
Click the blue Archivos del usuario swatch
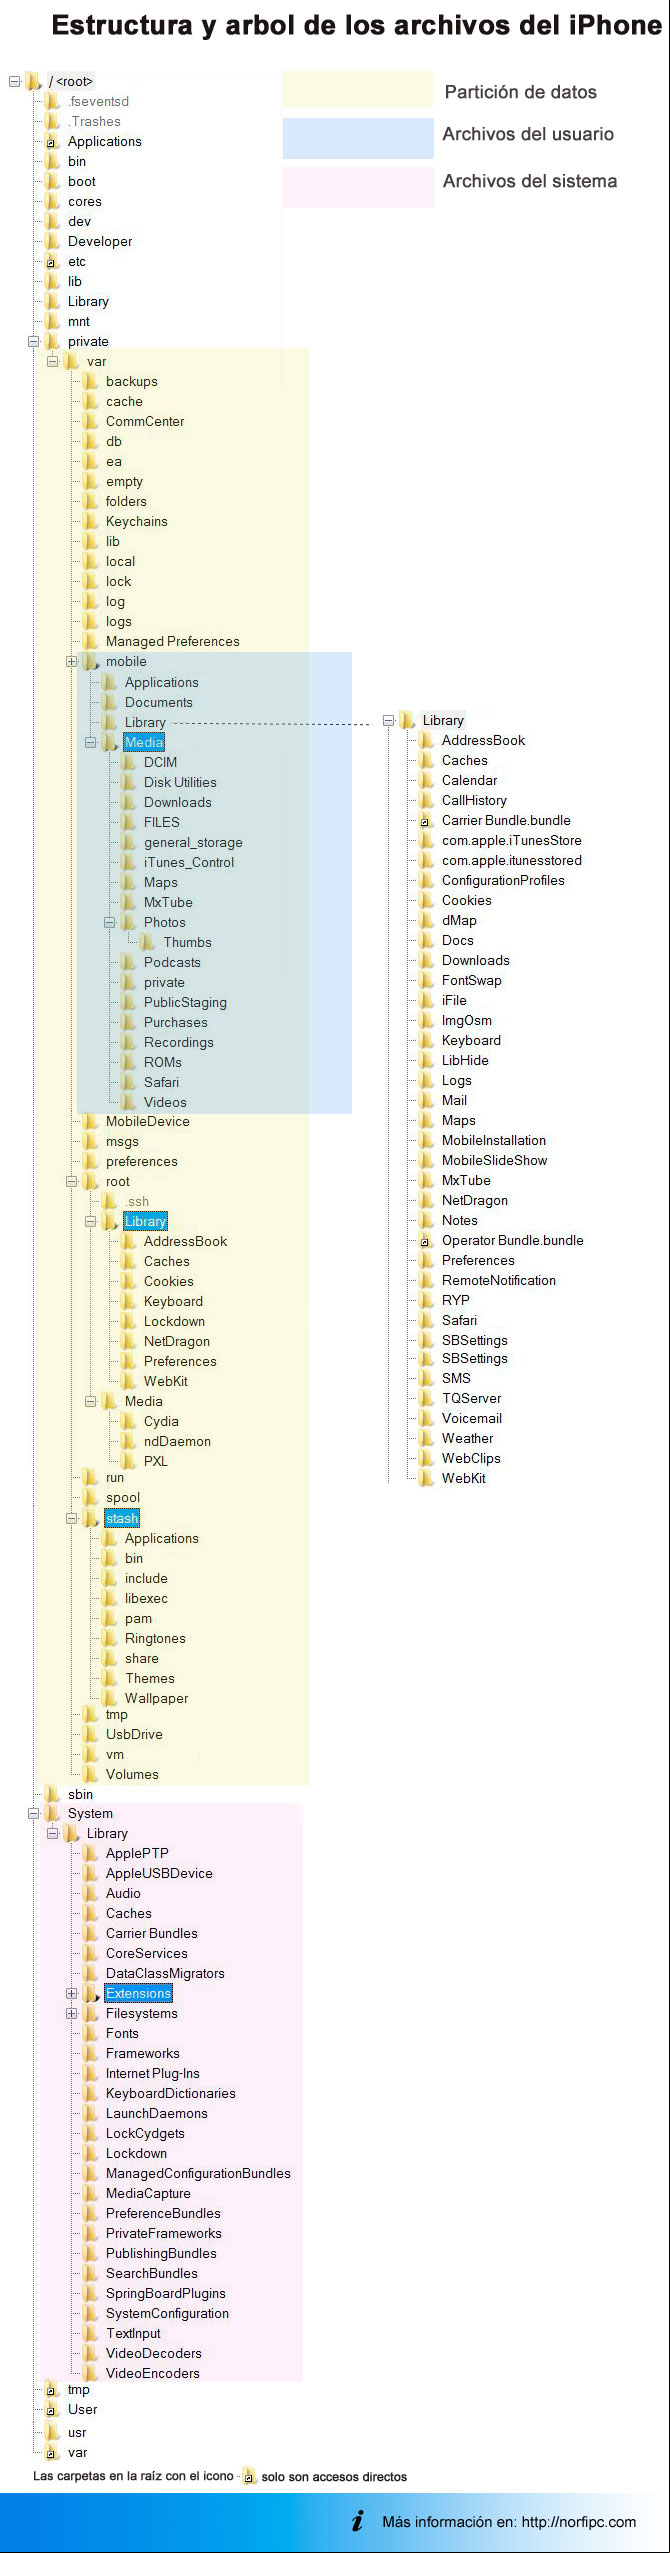(x=358, y=138)
